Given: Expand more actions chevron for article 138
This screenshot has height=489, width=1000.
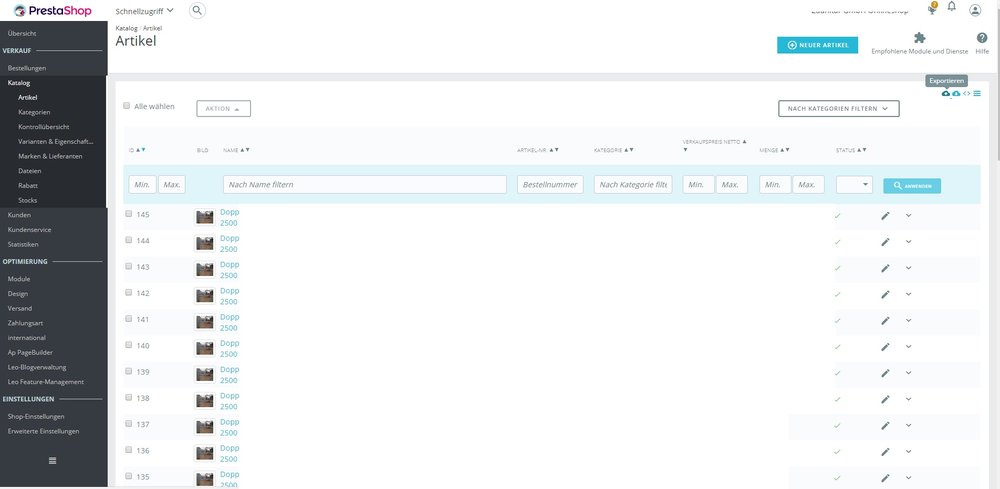Looking at the screenshot, I should coord(909,398).
